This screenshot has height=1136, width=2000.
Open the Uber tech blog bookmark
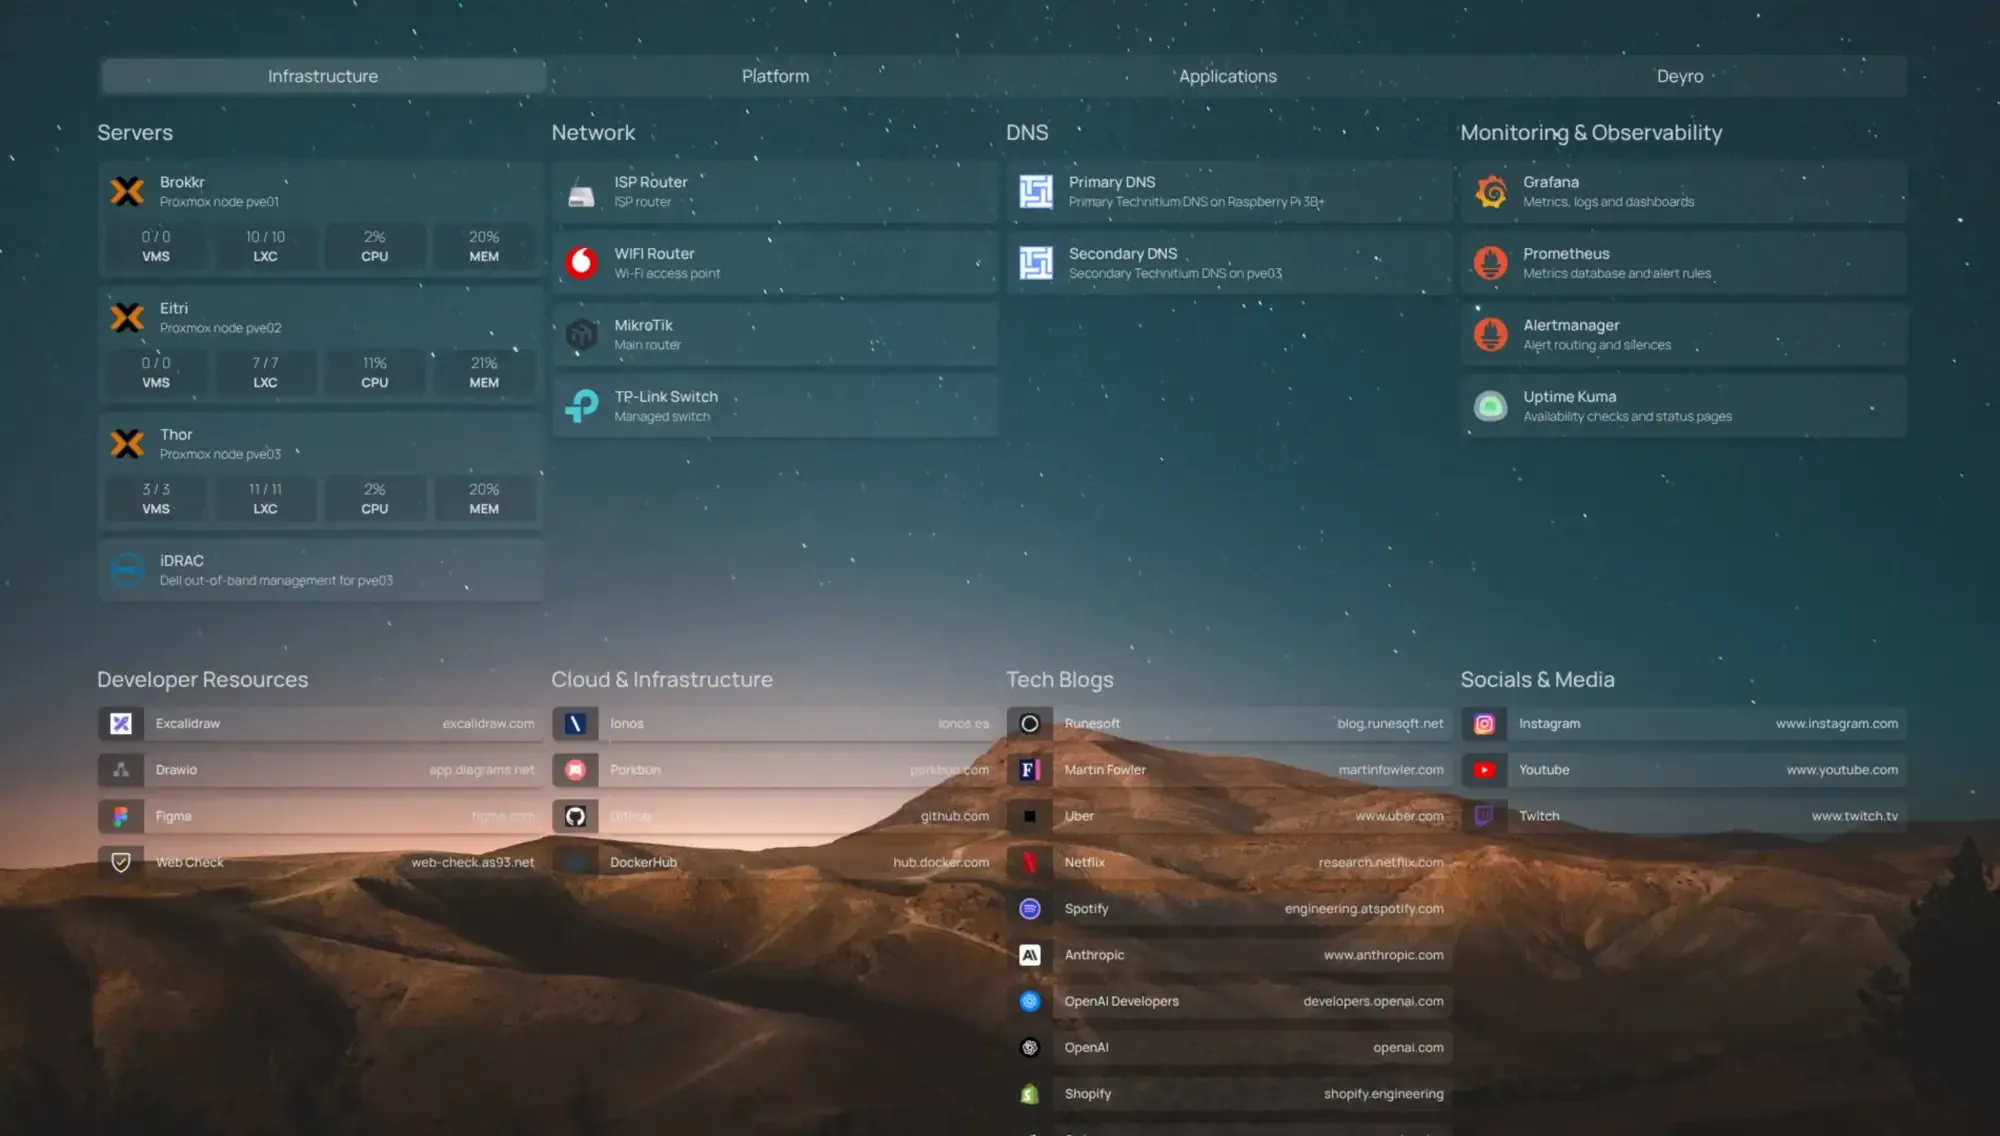pyautogui.click(x=1229, y=816)
